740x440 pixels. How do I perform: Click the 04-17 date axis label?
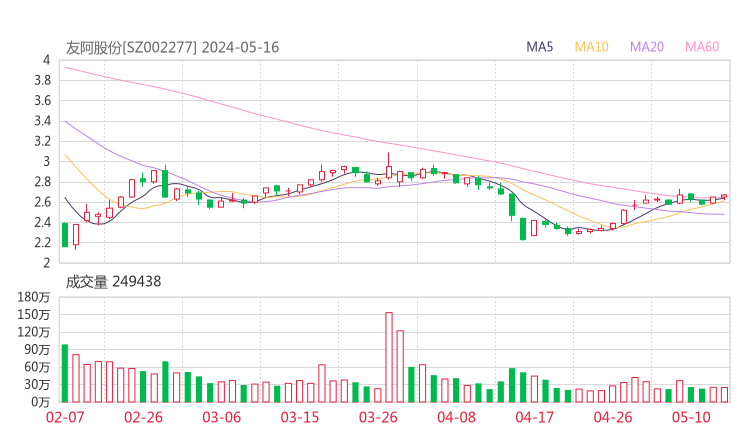(x=535, y=417)
